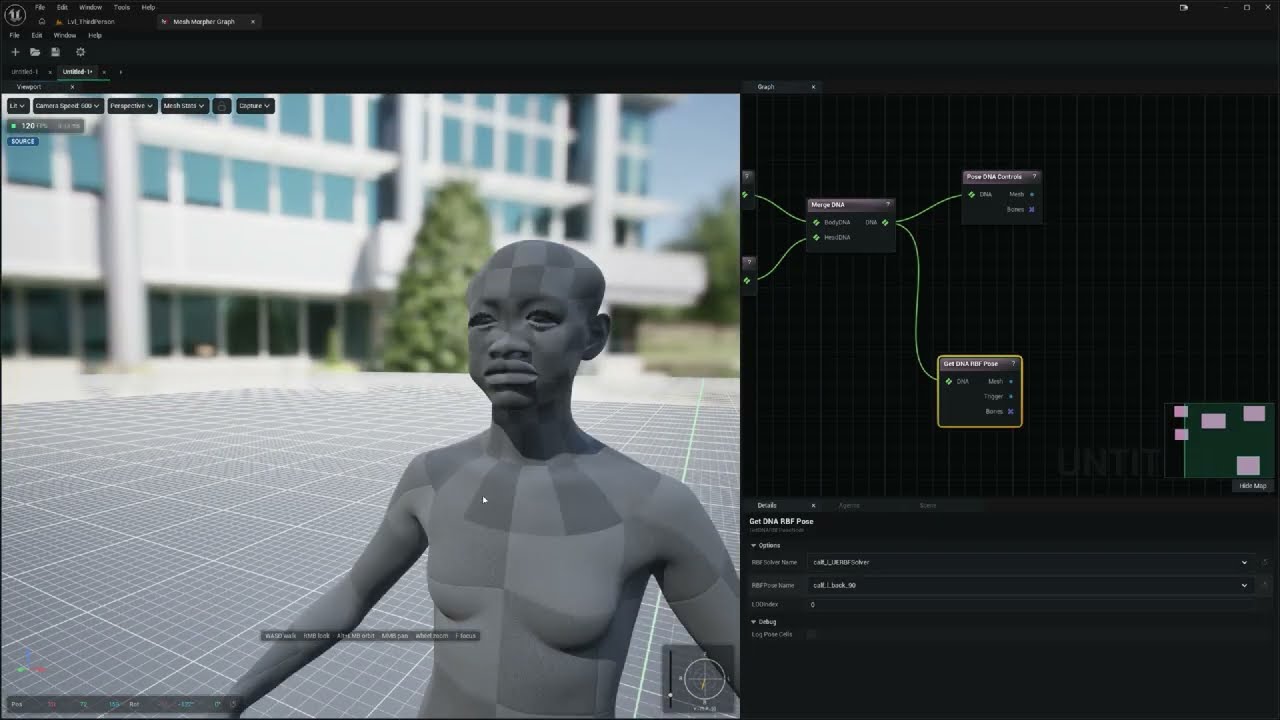Click the Hide Map button
This screenshot has width=1280, height=720.
(x=1252, y=486)
